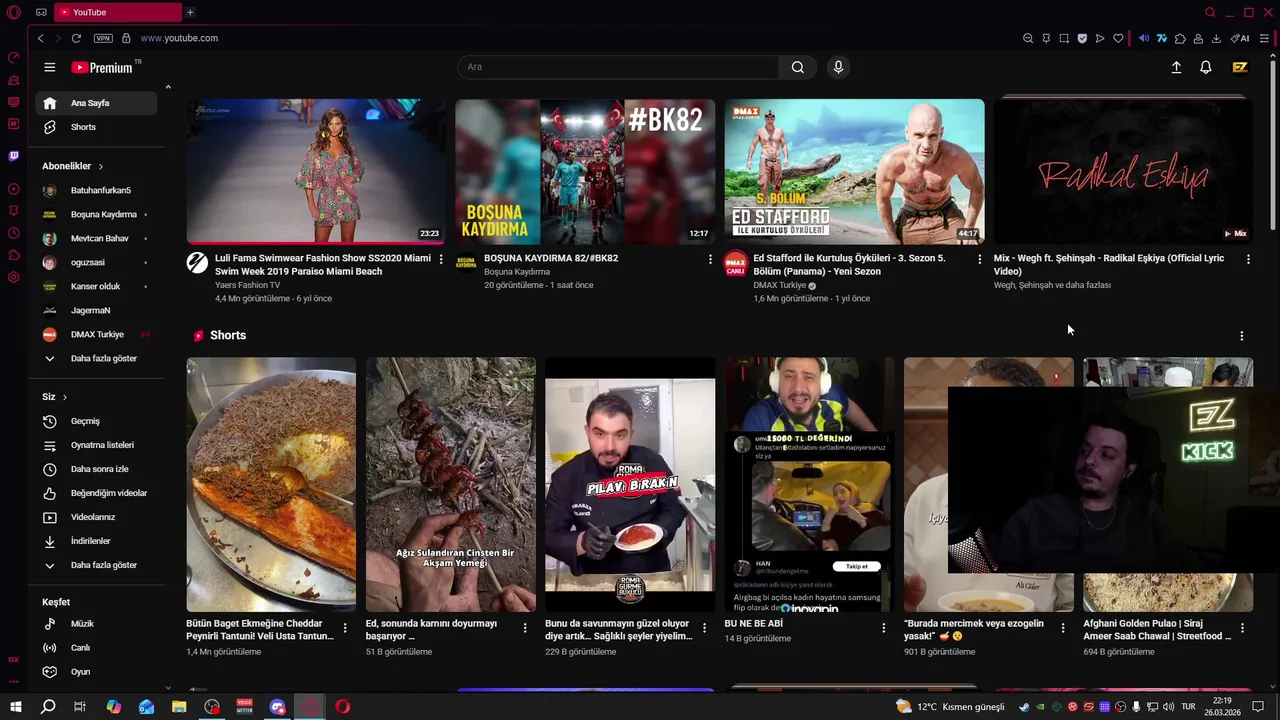Open the extensions cube icon
This screenshot has height=720, width=1280.
point(1180,38)
